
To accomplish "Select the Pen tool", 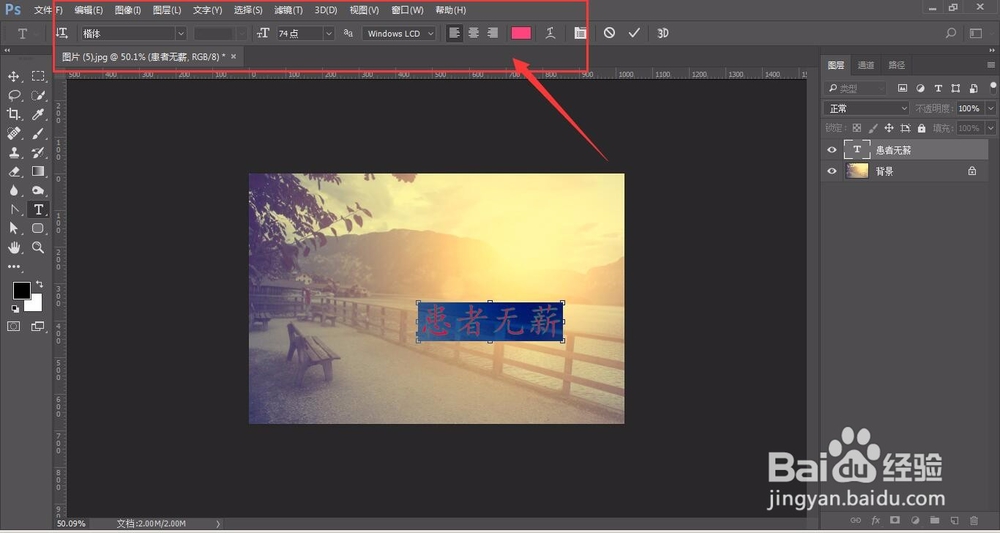I will pyautogui.click(x=13, y=209).
